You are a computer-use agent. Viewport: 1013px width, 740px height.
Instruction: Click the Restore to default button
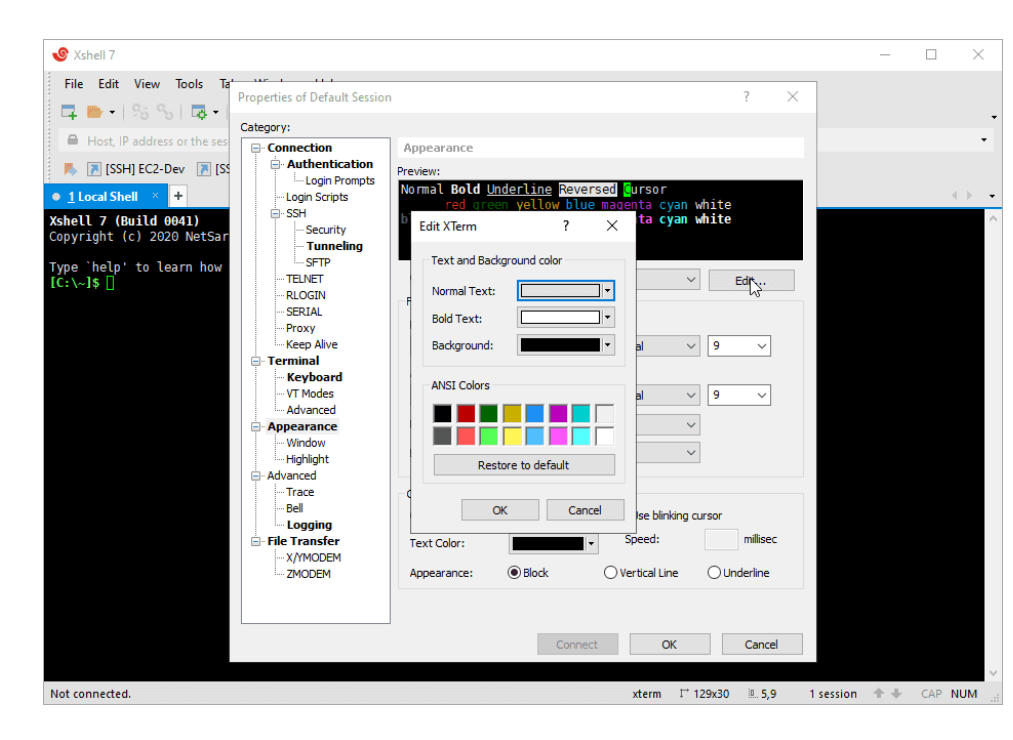[x=523, y=465]
